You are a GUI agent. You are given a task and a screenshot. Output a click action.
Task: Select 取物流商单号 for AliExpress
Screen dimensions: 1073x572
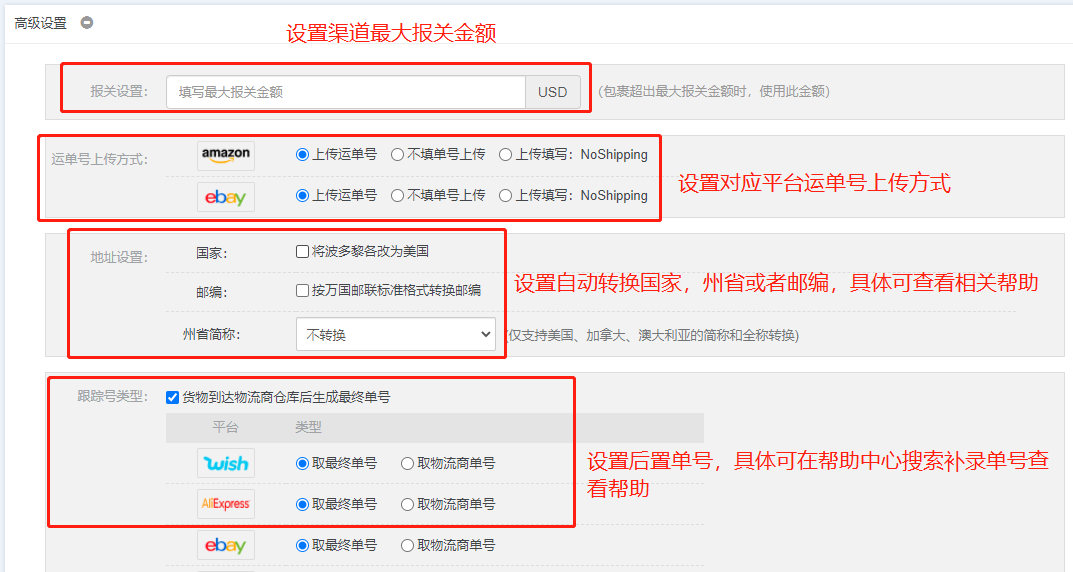point(408,504)
